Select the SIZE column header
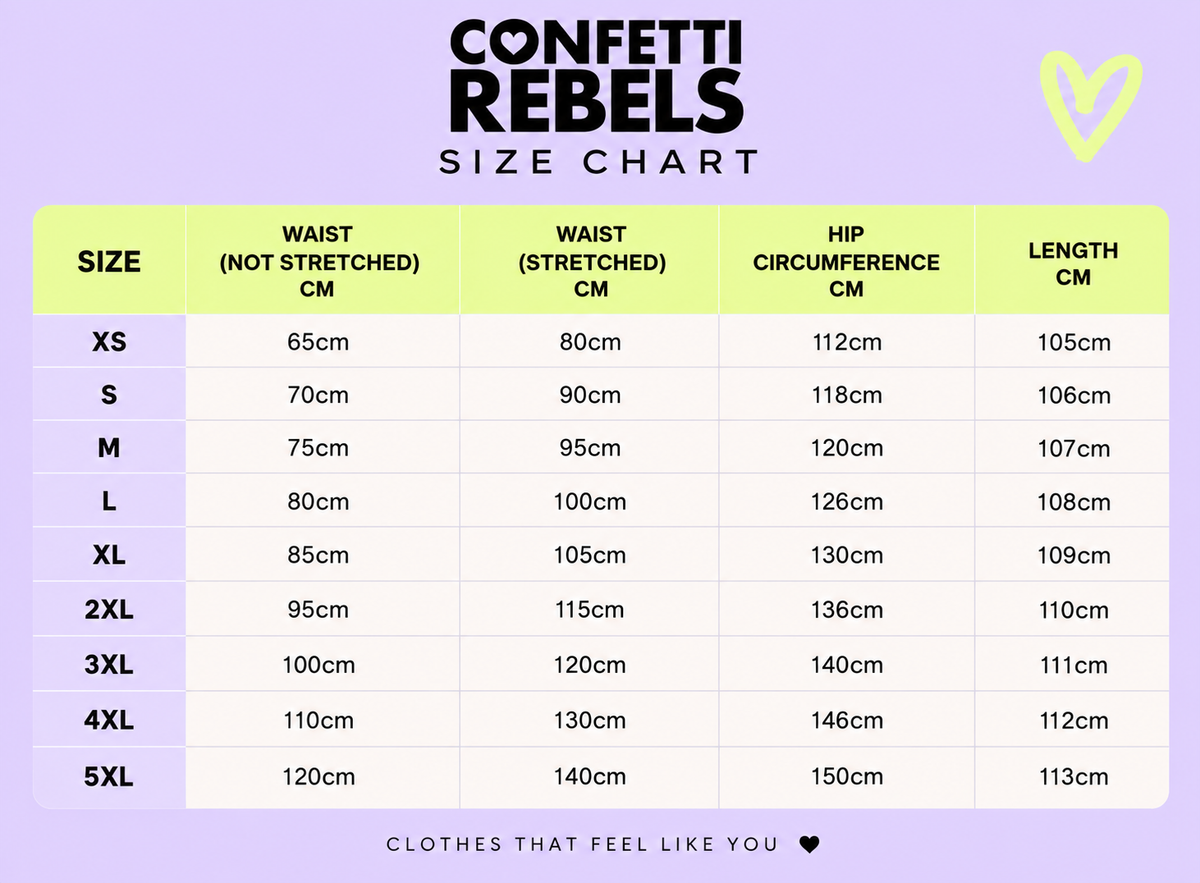This screenshot has height=883, width=1200. point(109,262)
